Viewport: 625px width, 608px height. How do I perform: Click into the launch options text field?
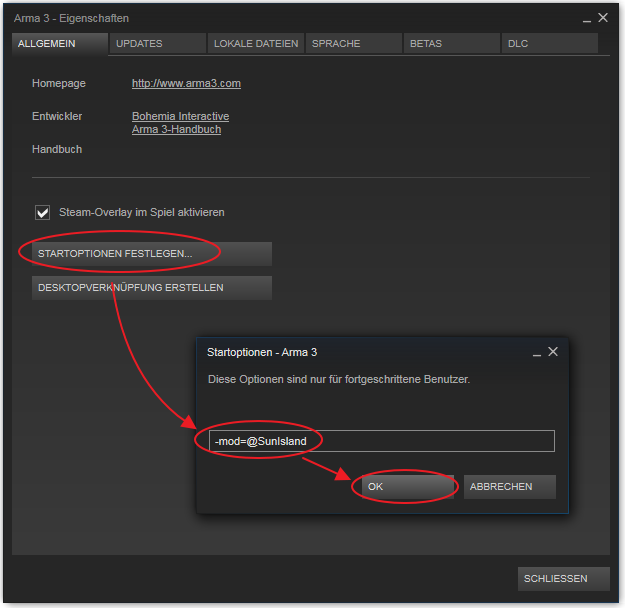[x=381, y=441]
